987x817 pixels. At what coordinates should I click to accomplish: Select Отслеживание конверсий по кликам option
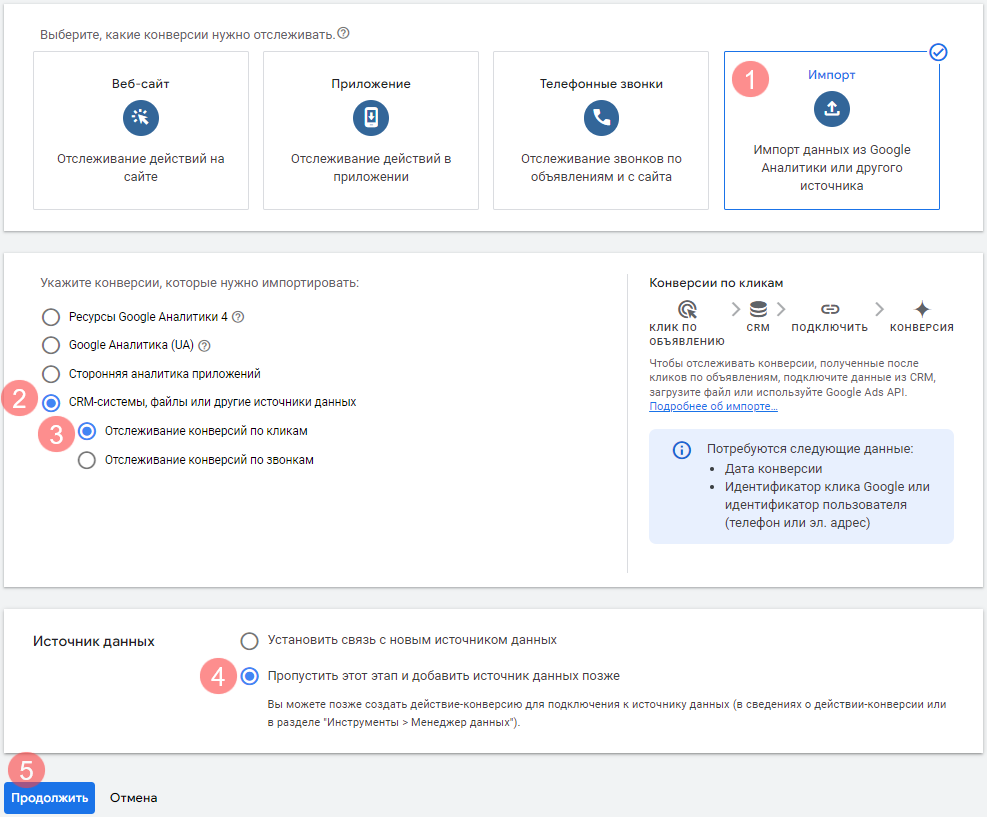[87, 431]
